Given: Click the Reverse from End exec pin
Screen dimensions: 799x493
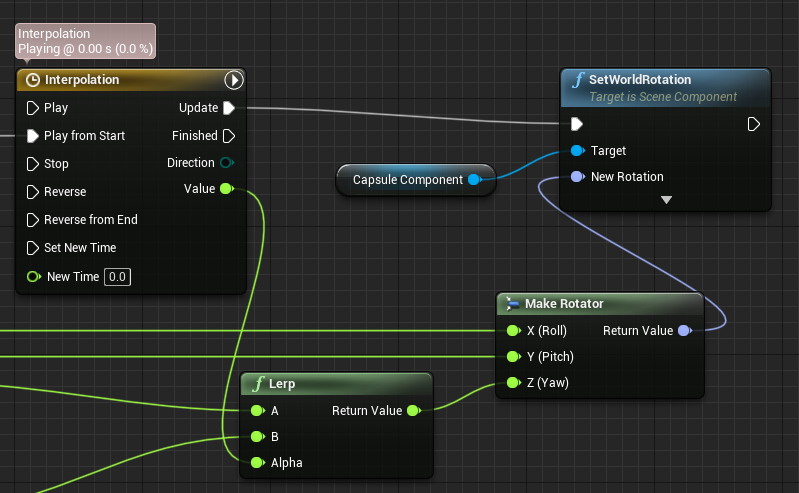Looking at the screenshot, I should (x=33, y=220).
